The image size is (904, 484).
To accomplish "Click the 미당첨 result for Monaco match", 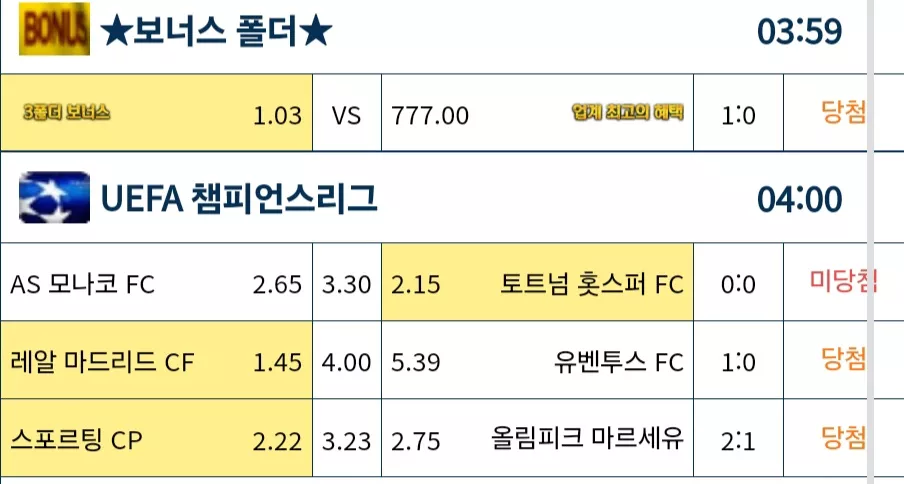I will pos(843,281).
